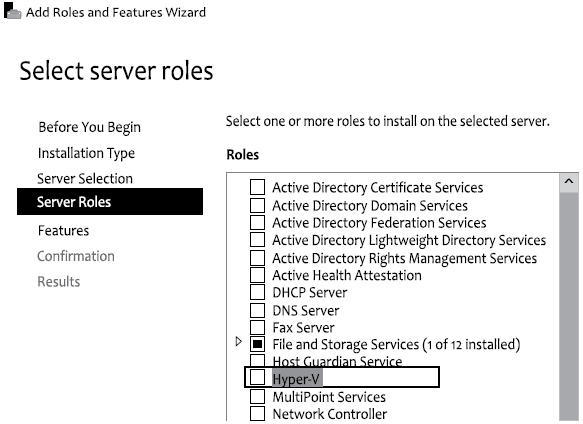
Task: Click the Confirmation step
Action: (x=76, y=256)
